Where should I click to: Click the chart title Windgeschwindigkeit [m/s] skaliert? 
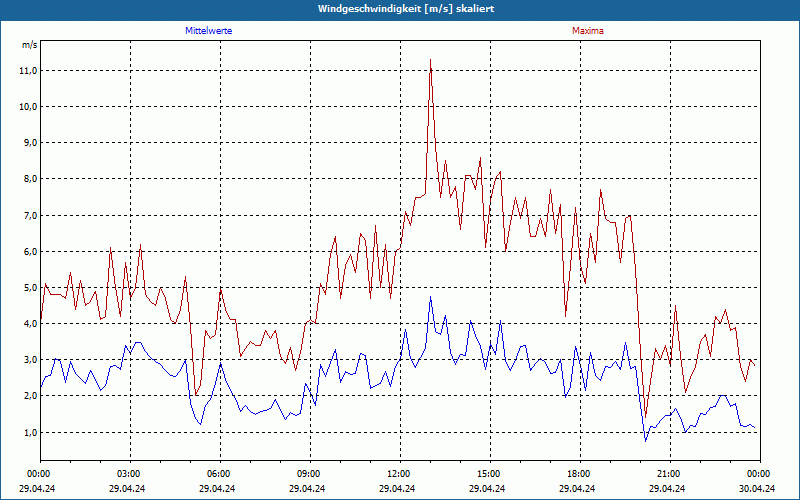point(406,9)
